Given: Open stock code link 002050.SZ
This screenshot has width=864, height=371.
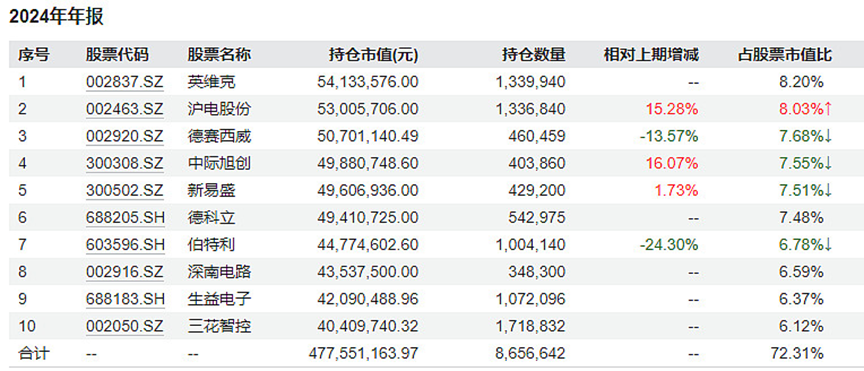Looking at the screenshot, I should tap(125, 326).
